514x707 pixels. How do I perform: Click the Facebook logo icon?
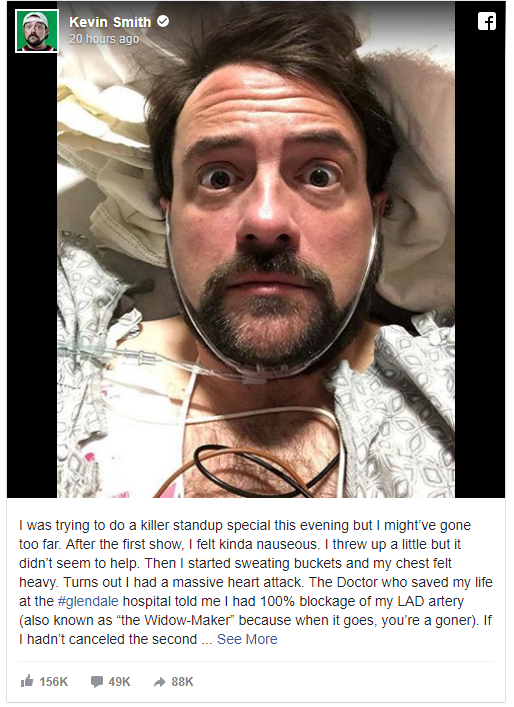pyautogui.click(x=486, y=21)
